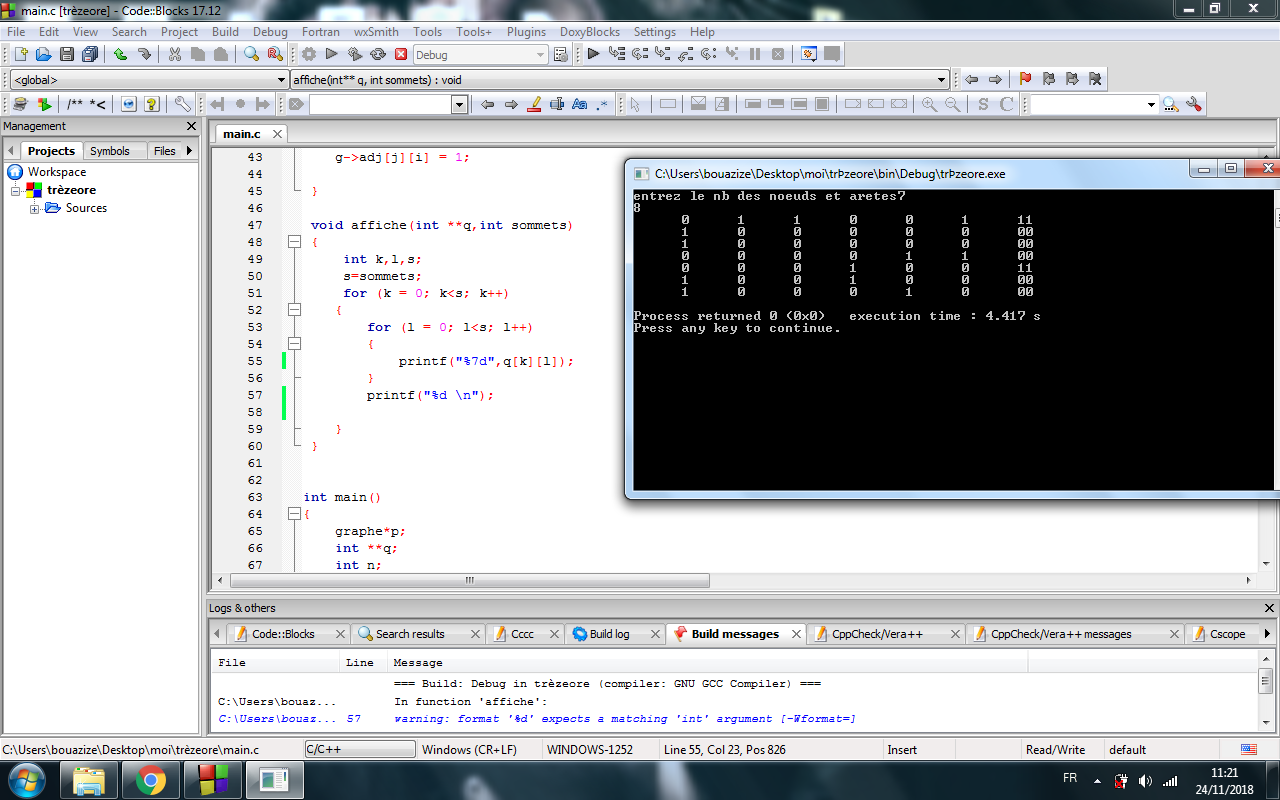Viewport: 1280px width, 800px height.
Task: Expand the Sources folder in project tree
Action: point(35,208)
